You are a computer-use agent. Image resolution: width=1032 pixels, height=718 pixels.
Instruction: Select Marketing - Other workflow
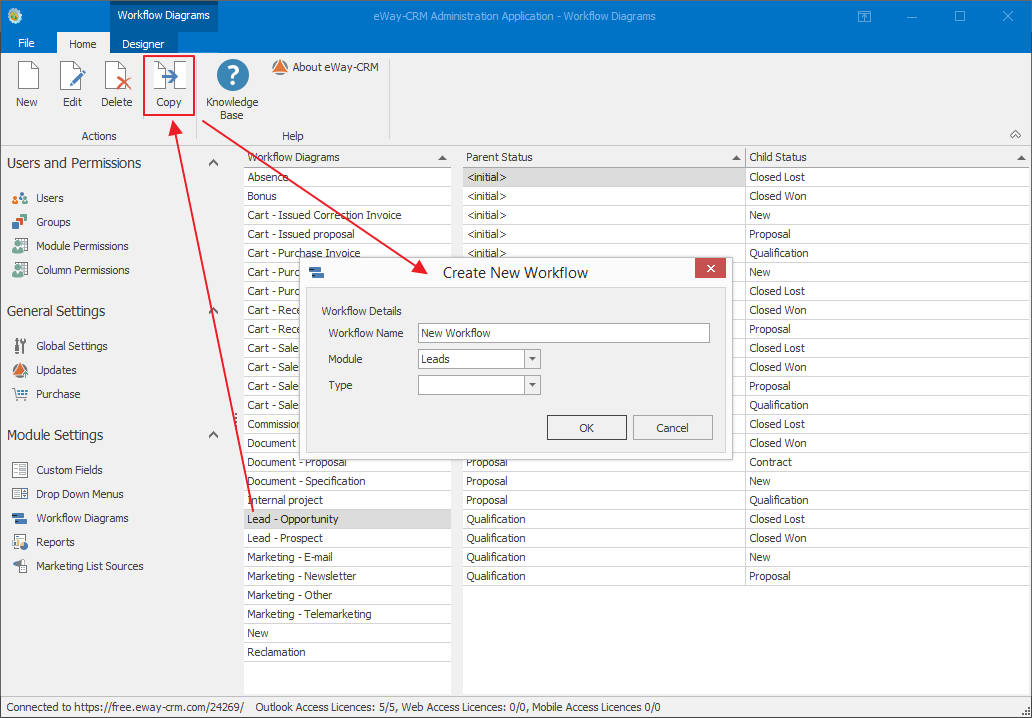[x=348, y=596]
